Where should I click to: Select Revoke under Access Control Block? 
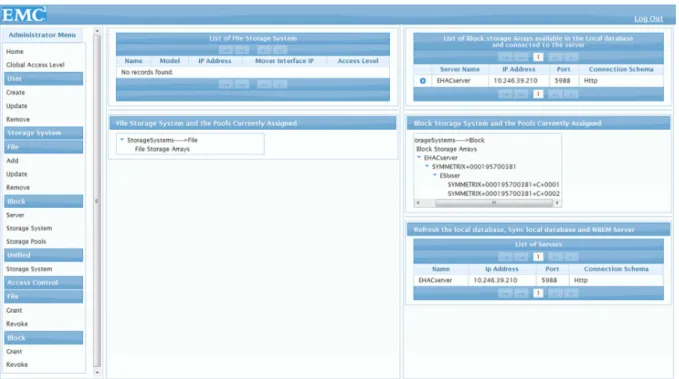(x=17, y=365)
